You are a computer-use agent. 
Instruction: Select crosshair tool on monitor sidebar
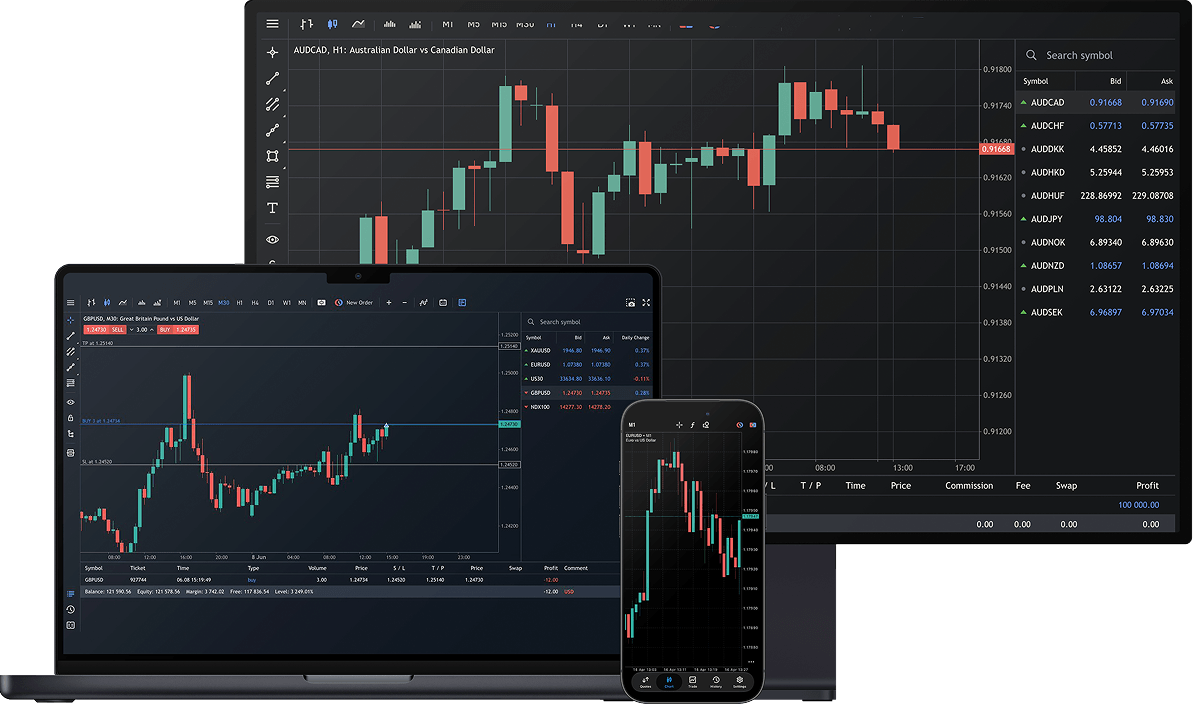pos(272,52)
